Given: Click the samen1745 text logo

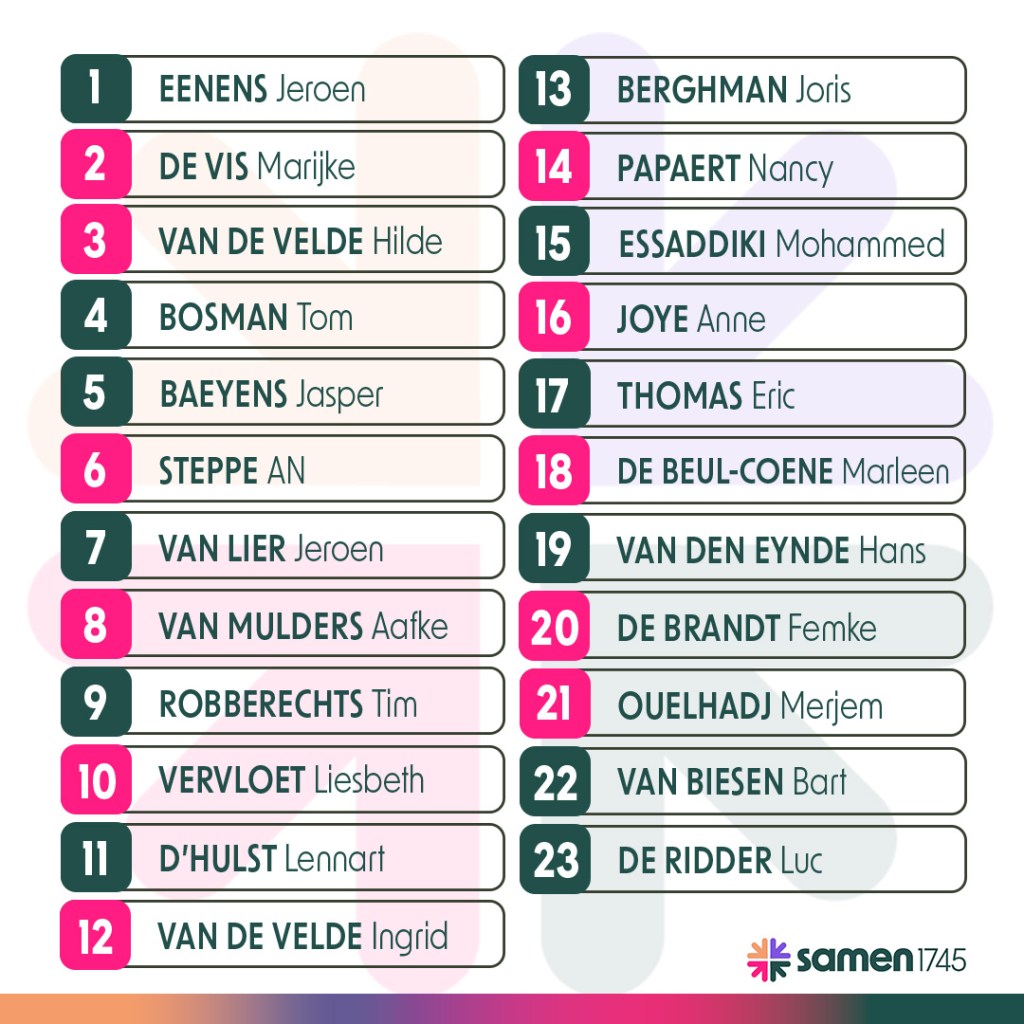Looking at the screenshot, I should [x=881, y=961].
